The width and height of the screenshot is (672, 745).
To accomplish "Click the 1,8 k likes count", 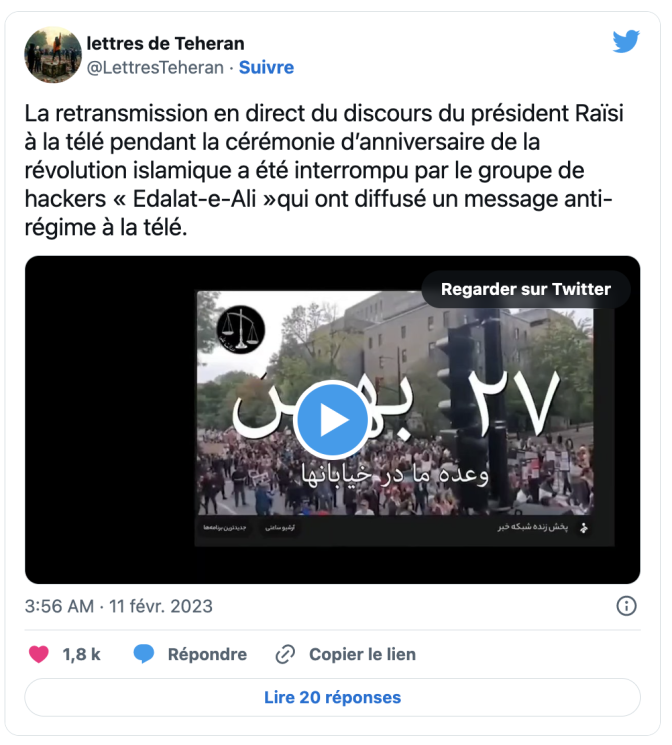I will tap(82, 654).
